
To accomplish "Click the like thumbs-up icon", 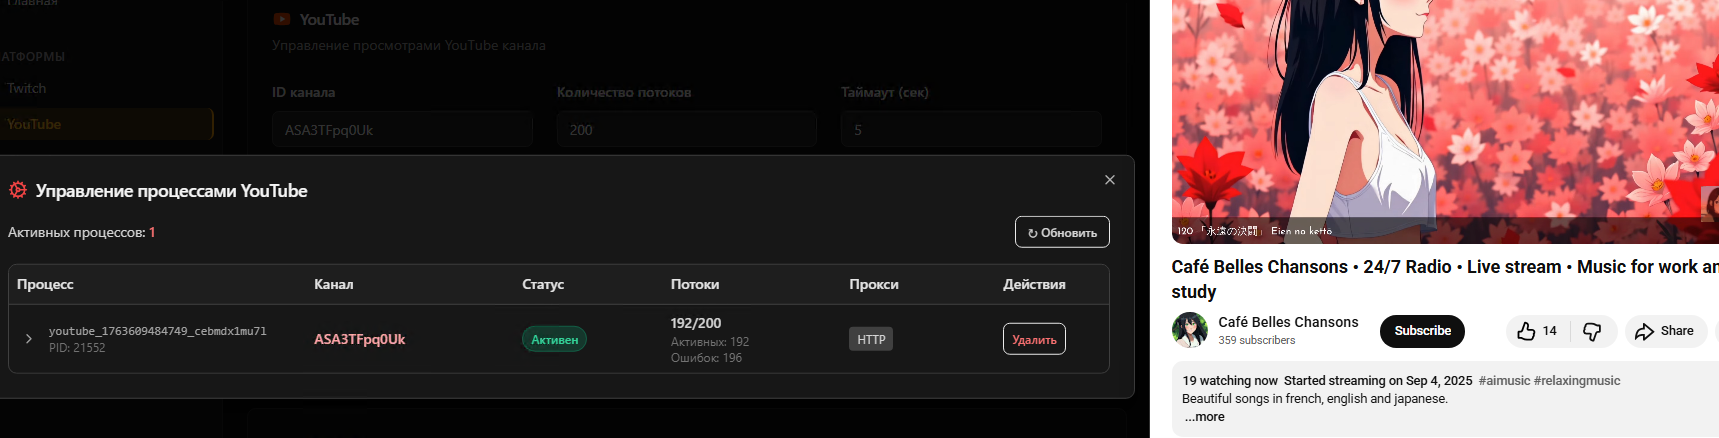I will click(1526, 331).
